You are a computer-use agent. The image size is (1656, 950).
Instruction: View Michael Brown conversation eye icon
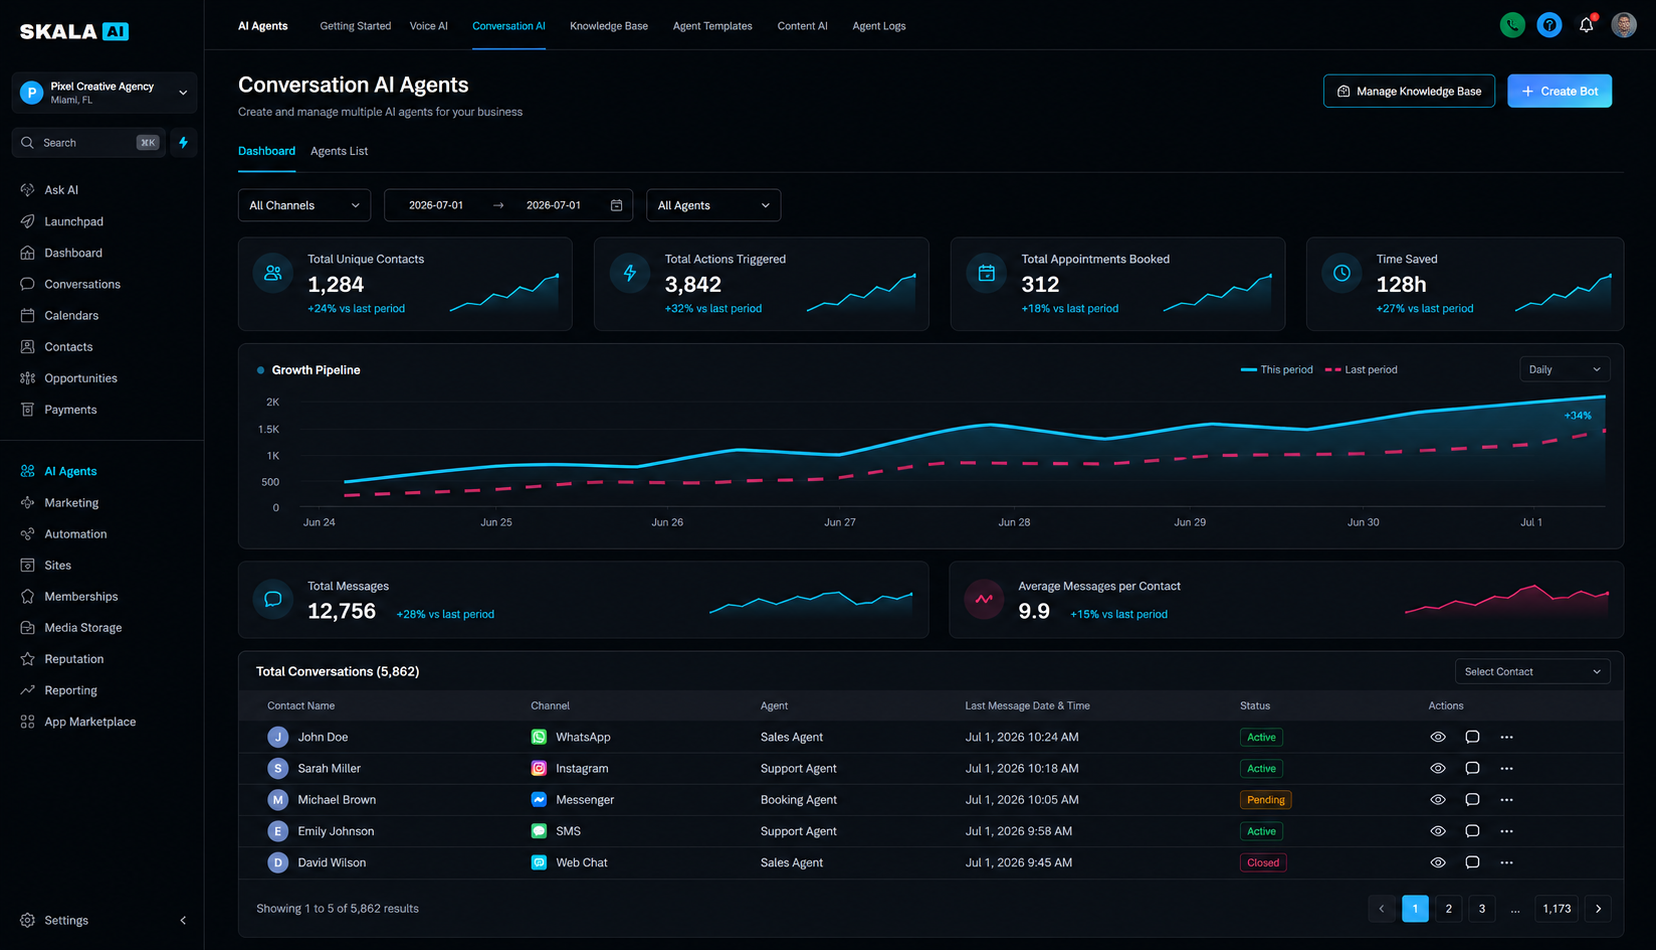tap(1438, 800)
